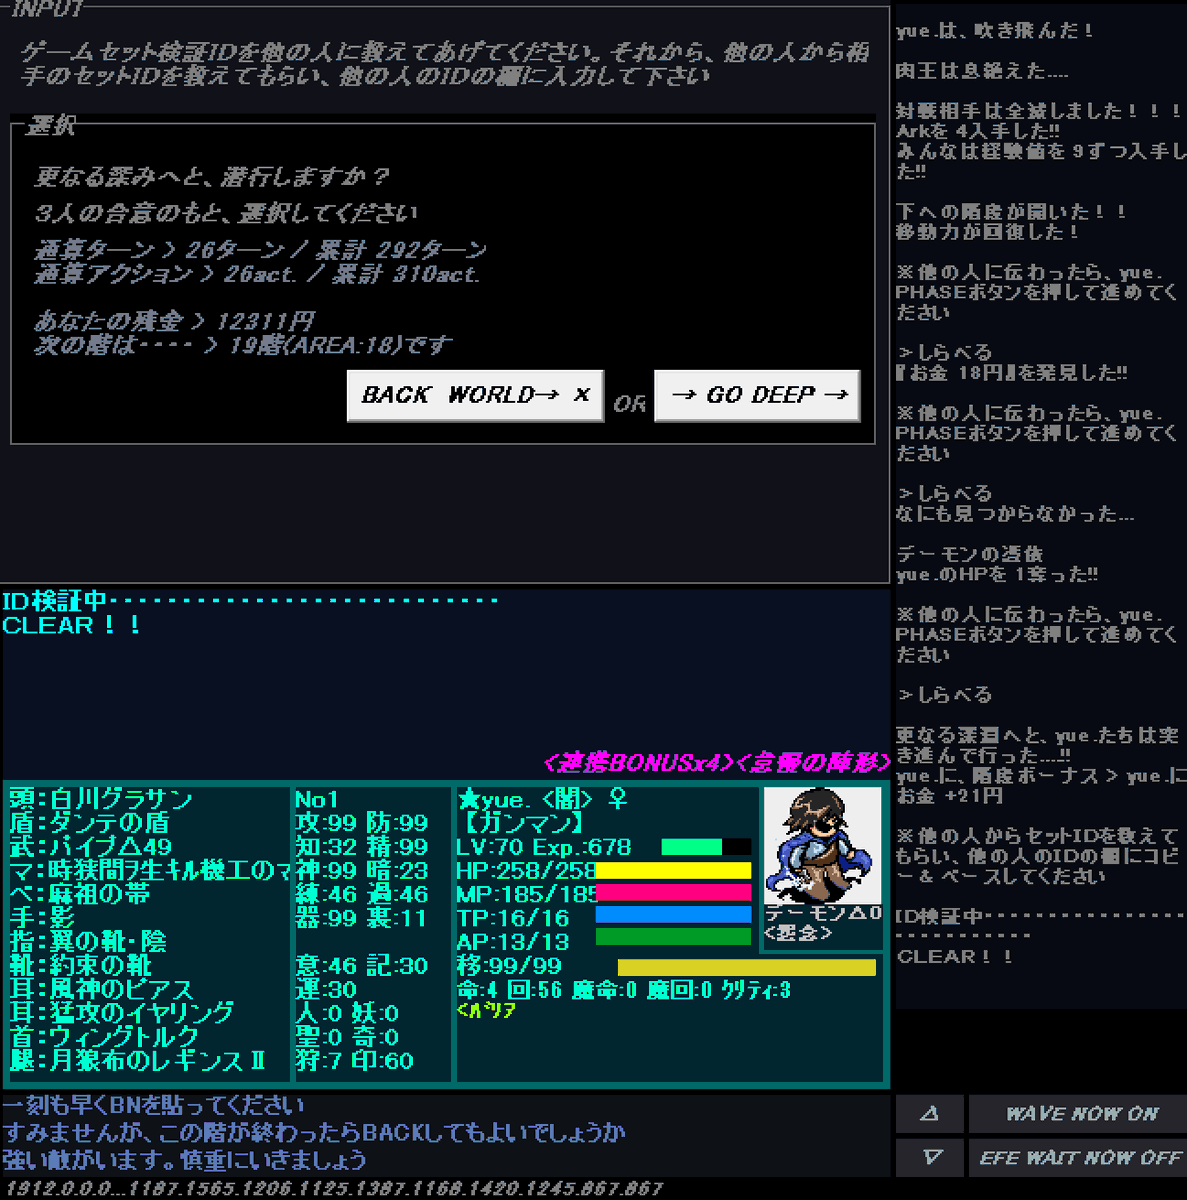This screenshot has width=1187, height=1200.
Task: Click the '更なる深みへと、潜行しますか？' prompt
Action: (212, 177)
